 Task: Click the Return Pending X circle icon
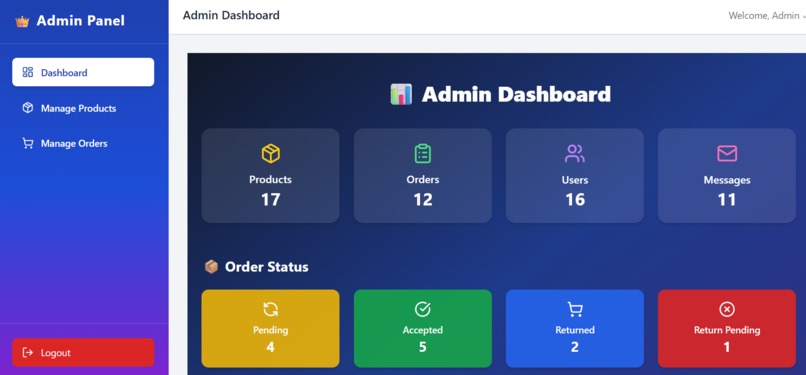[x=727, y=309]
